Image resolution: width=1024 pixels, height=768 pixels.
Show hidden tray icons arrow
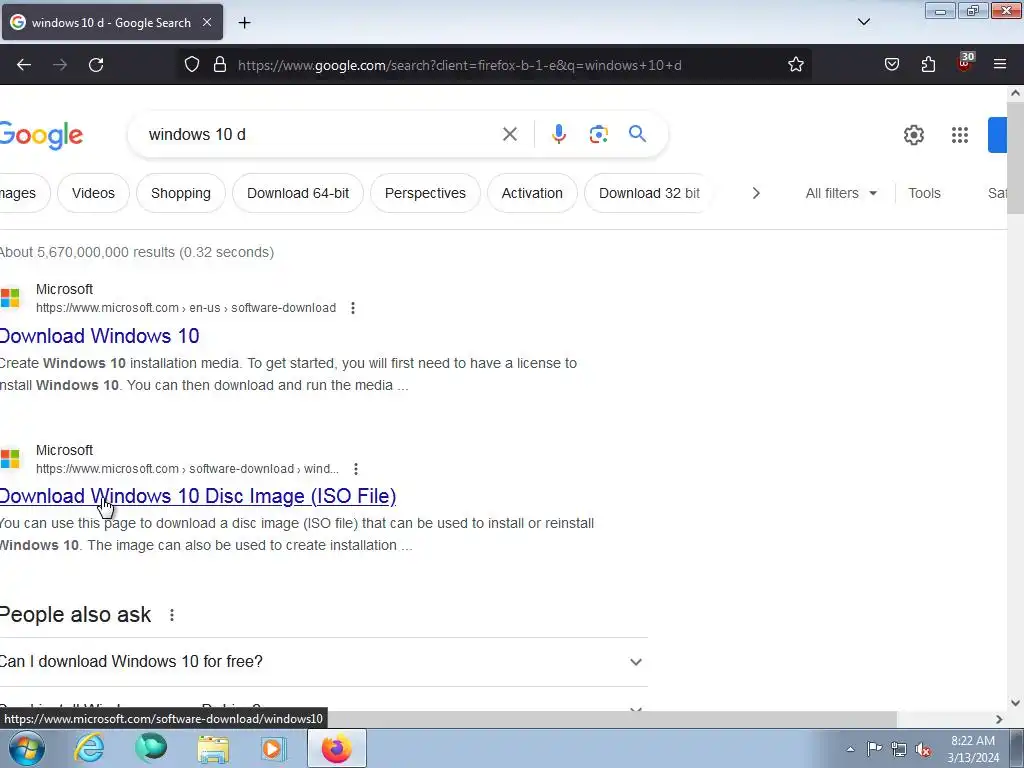click(x=850, y=749)
